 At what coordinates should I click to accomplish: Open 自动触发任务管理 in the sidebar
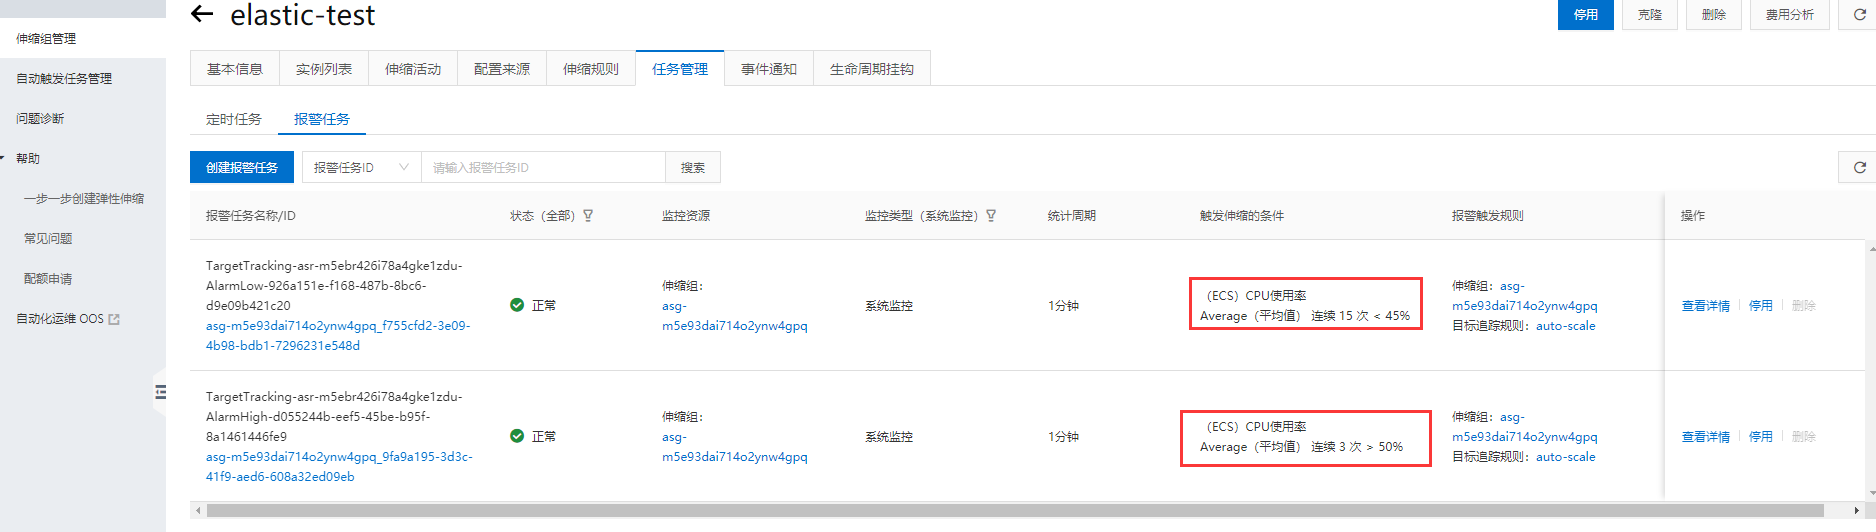[64, 78]
